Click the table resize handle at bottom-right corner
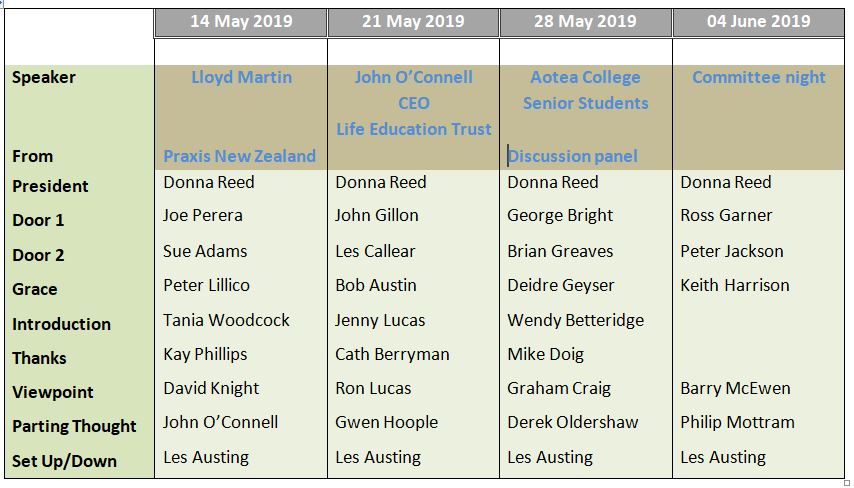Screen dimensions: 854x488 pos(846,483)
